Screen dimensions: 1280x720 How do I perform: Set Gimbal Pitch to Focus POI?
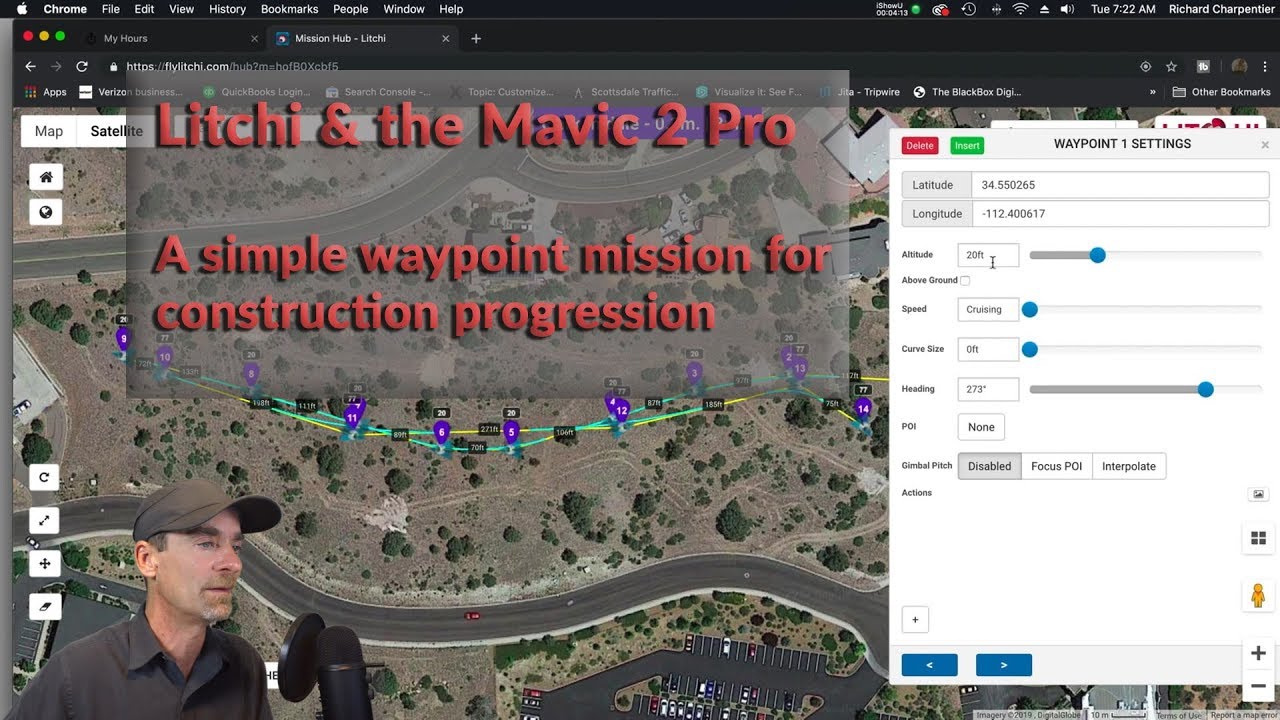pyautogui.click(x=1056, y=466)
